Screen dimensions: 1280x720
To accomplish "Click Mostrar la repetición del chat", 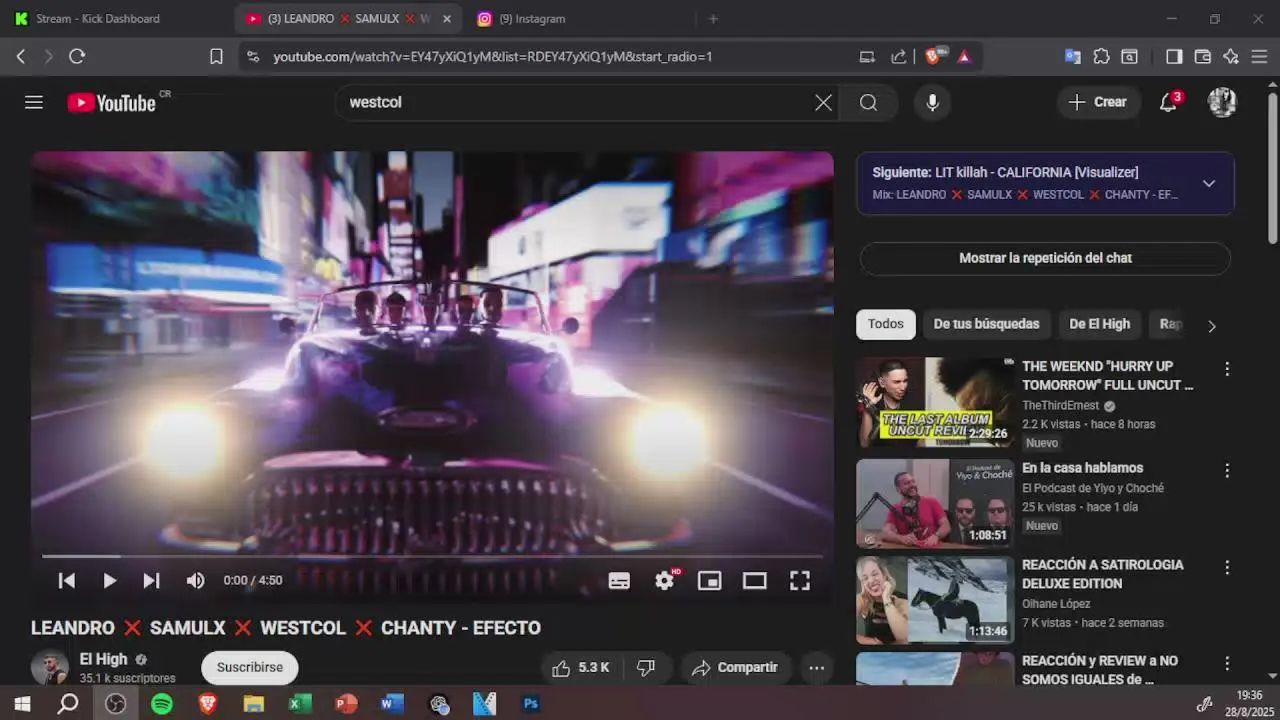I will coord(1045,258).
